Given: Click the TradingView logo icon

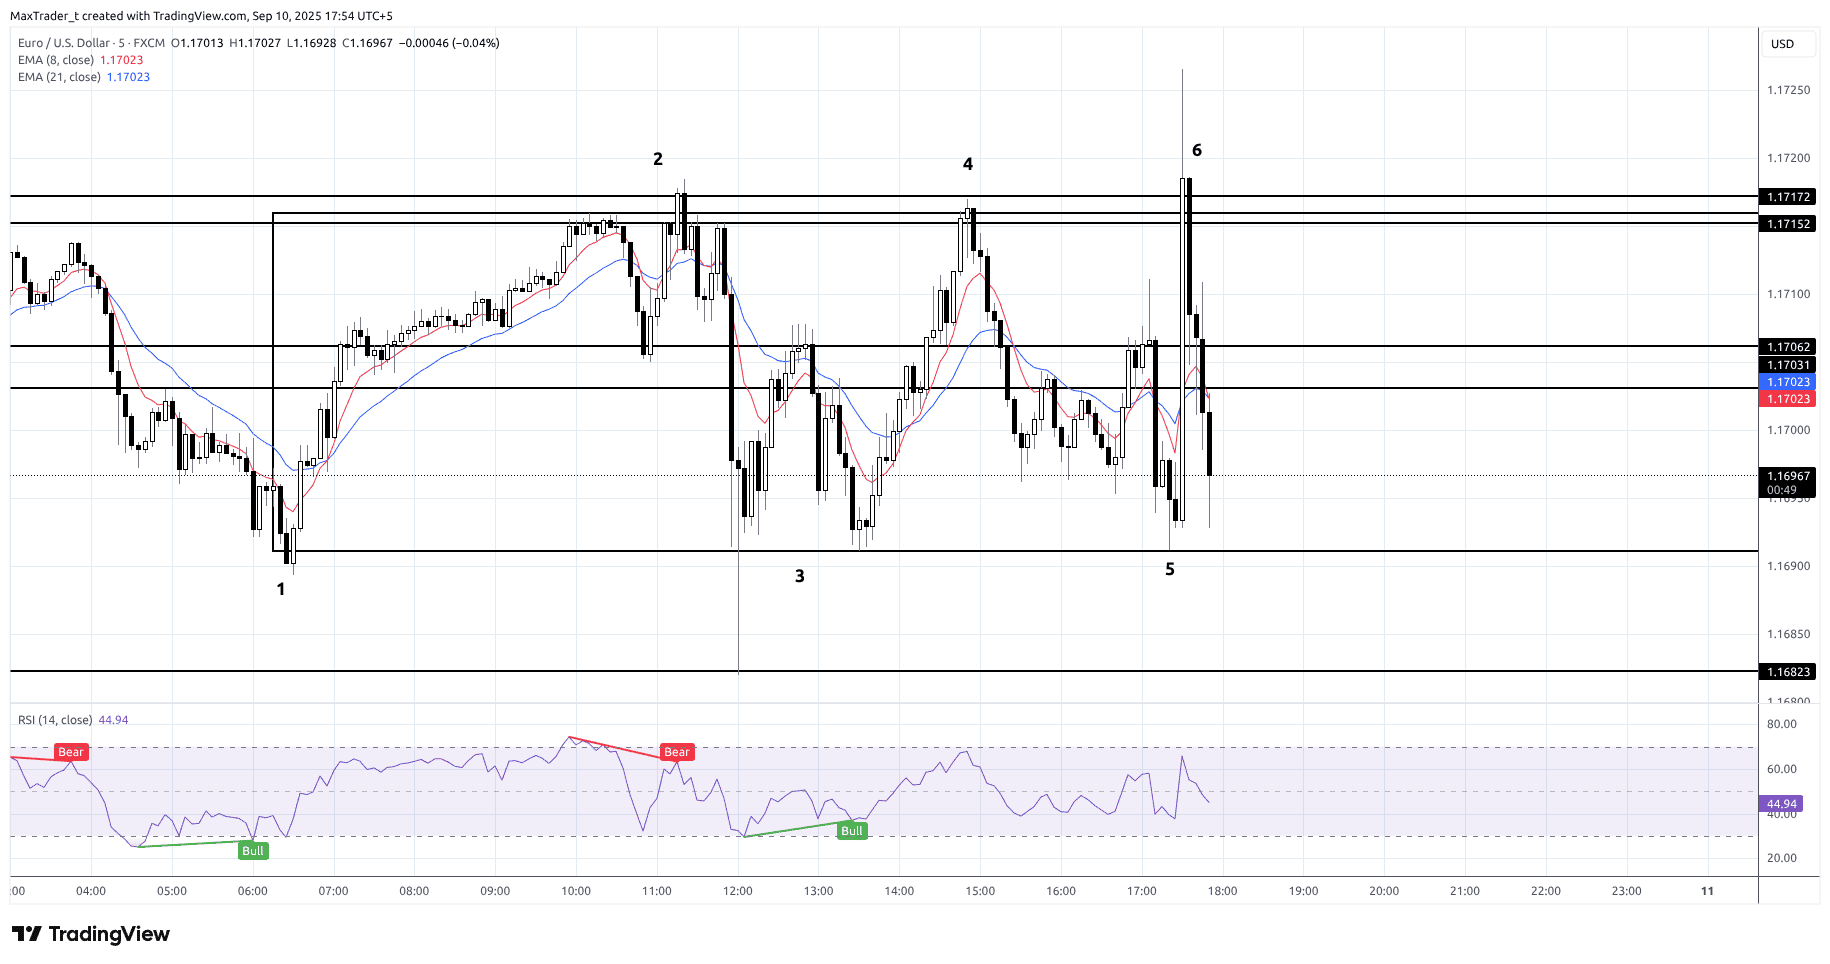Looking at the screenshot, I should (27, 934).
